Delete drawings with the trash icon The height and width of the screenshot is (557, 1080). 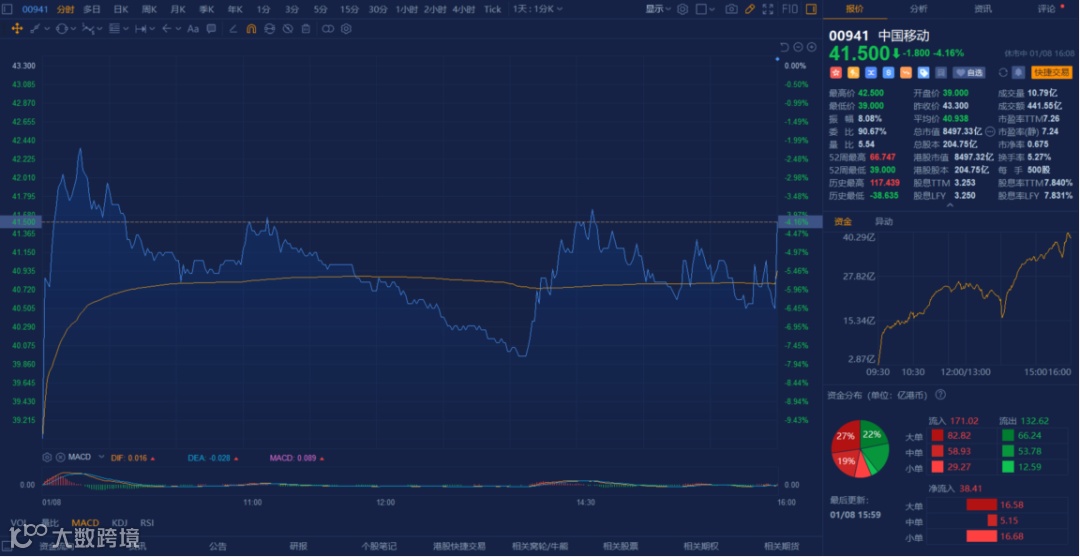coord(306,29)
